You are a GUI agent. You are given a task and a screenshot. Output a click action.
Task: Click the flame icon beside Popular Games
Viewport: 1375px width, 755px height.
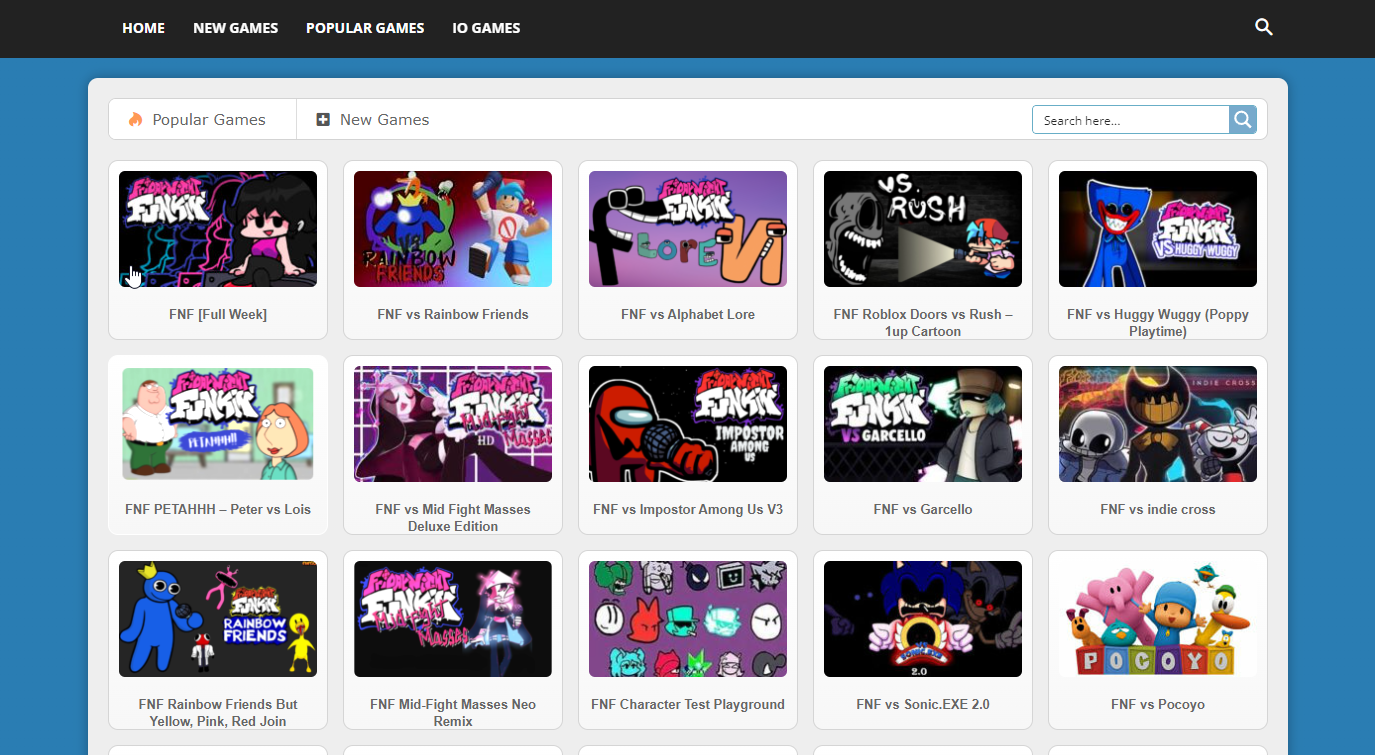136,120
